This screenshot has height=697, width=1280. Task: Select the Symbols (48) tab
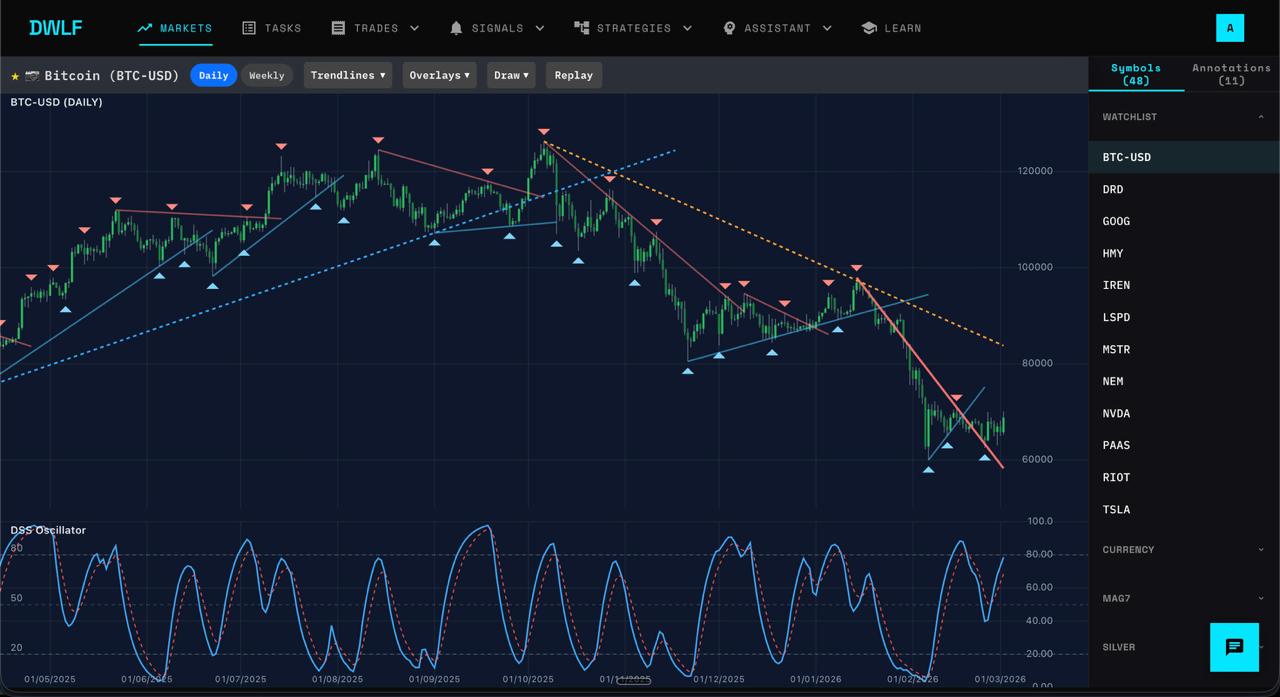pyautogui.click(x=1136, y=74)
